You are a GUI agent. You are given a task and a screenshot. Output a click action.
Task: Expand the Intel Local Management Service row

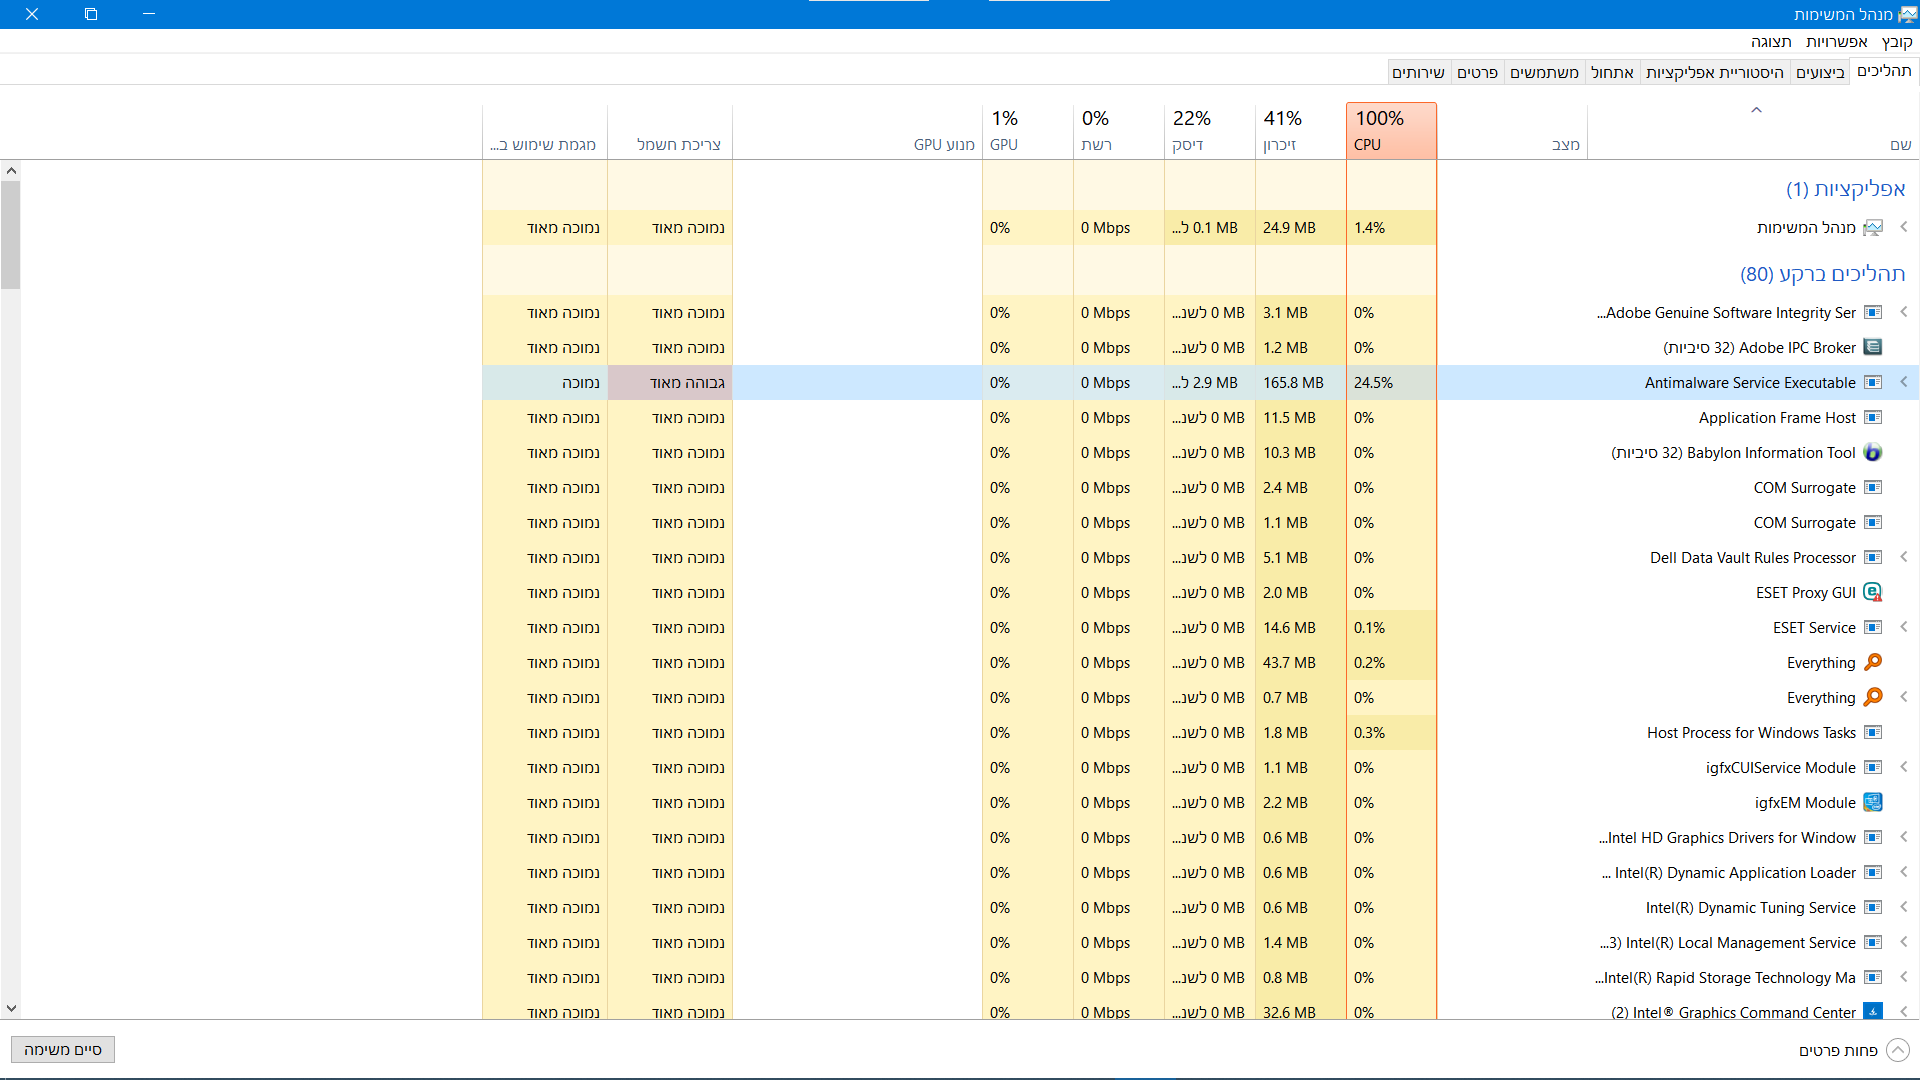1904,942
